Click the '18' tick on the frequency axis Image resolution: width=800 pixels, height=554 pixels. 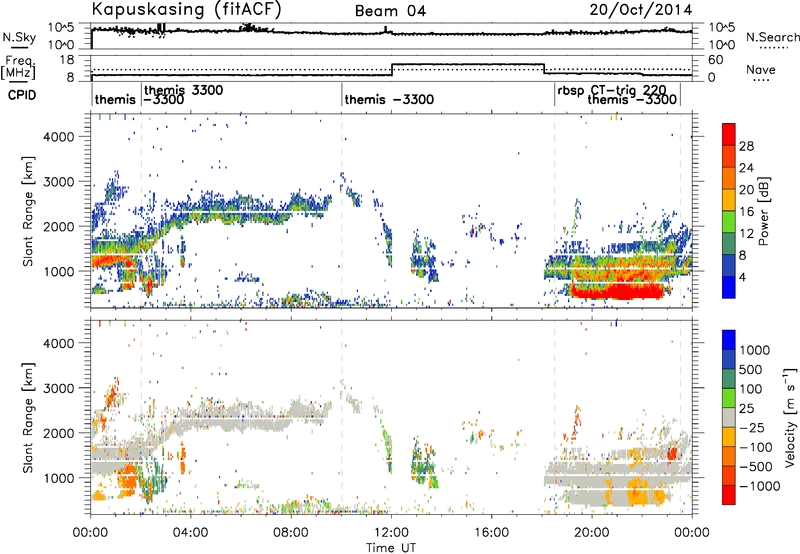(x=67, y=60)
